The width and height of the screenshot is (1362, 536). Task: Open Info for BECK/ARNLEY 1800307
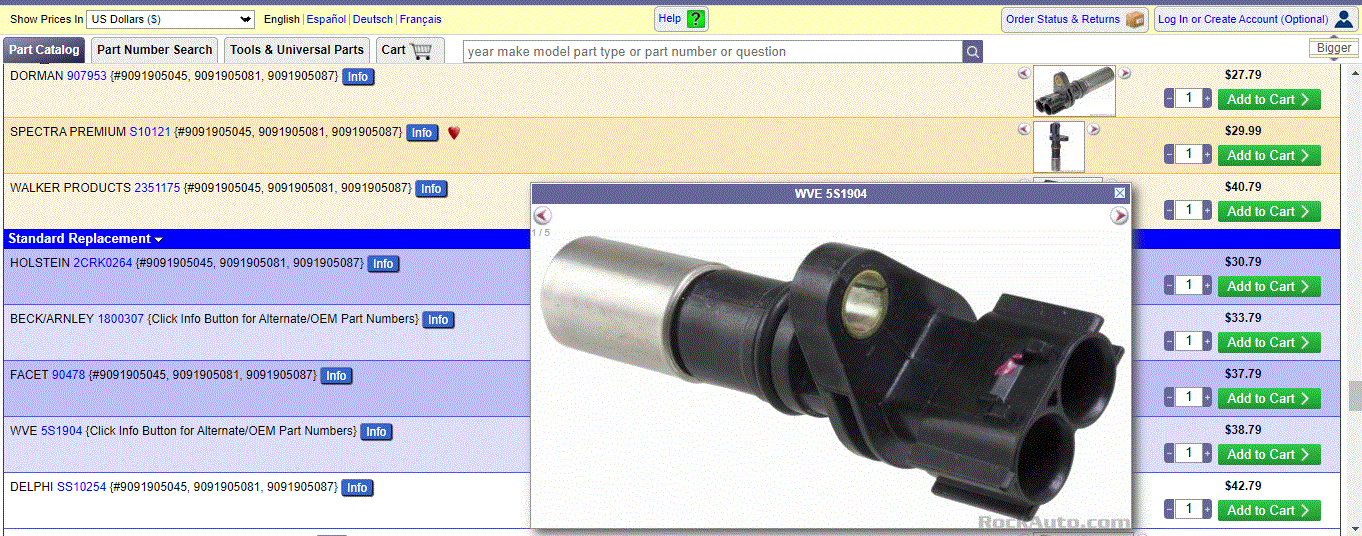(x=438, y=319)
